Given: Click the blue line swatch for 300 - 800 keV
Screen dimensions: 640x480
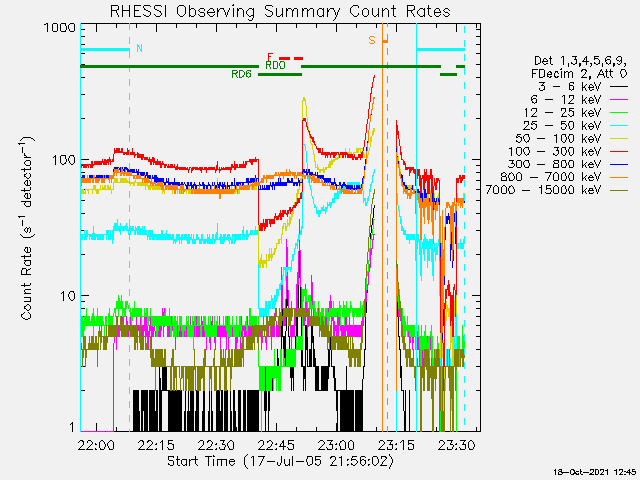Looking at the screenshot, I should point(619,164).
